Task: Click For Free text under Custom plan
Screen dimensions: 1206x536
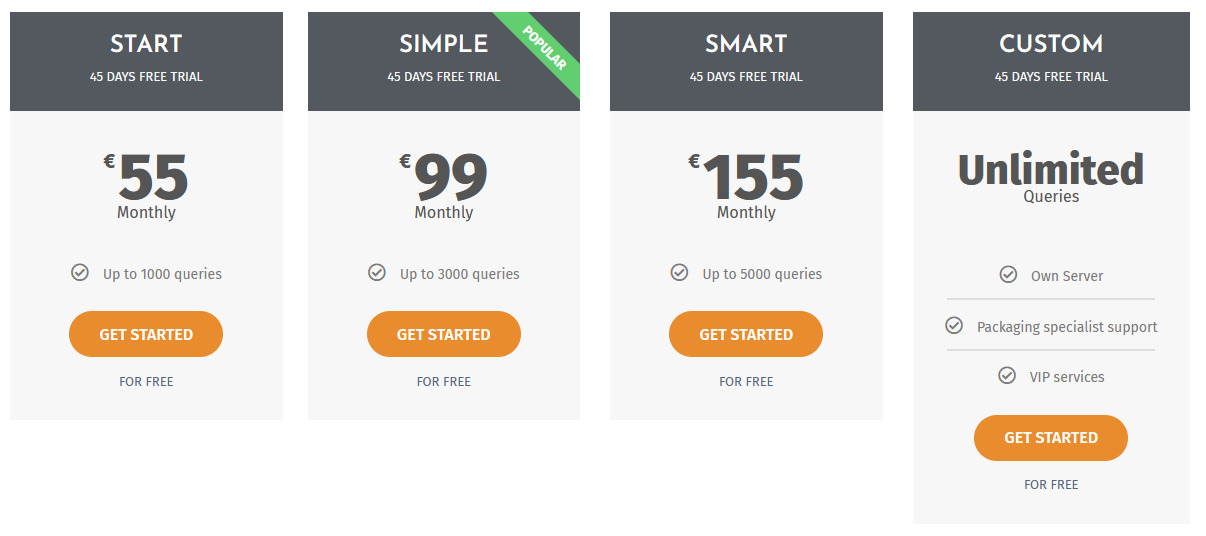Action: pyautogui.click(x=1051, y=485)
